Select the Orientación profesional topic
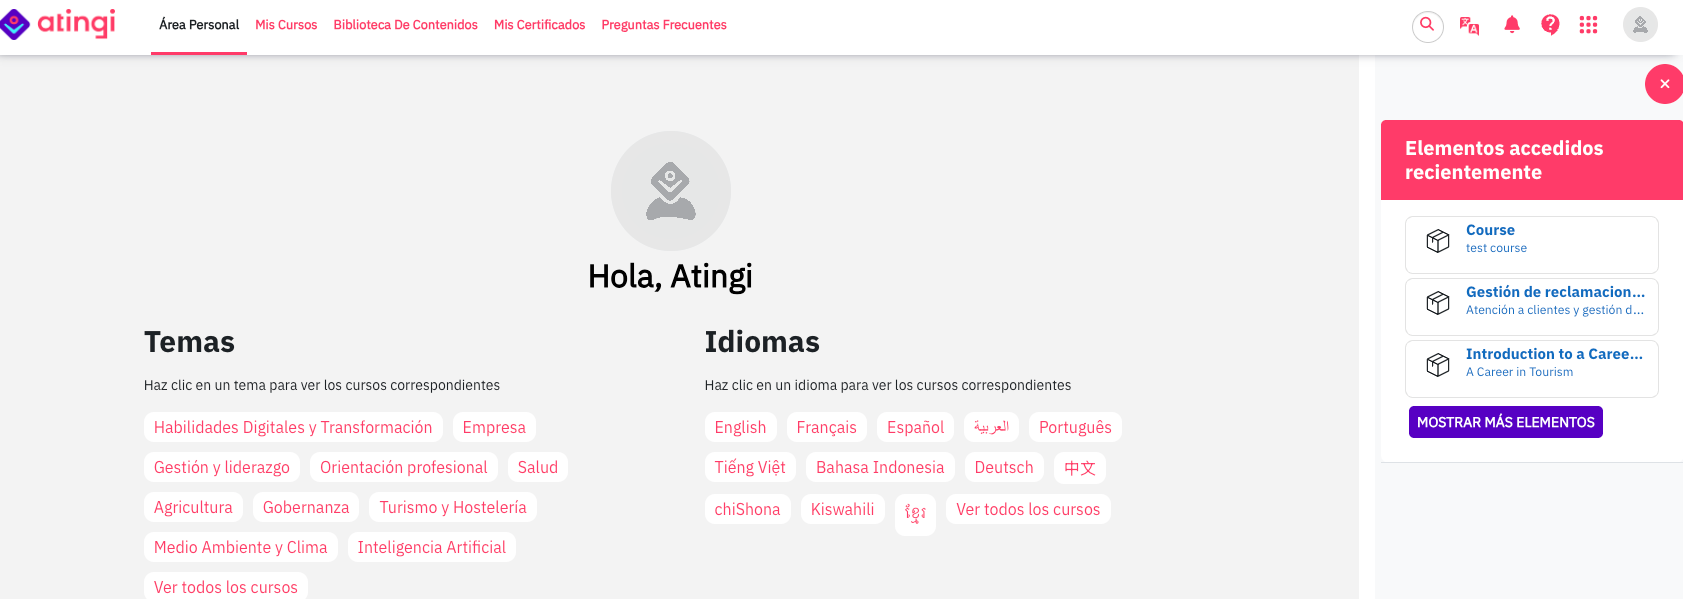1683x599 pixels. pos(404,467)
